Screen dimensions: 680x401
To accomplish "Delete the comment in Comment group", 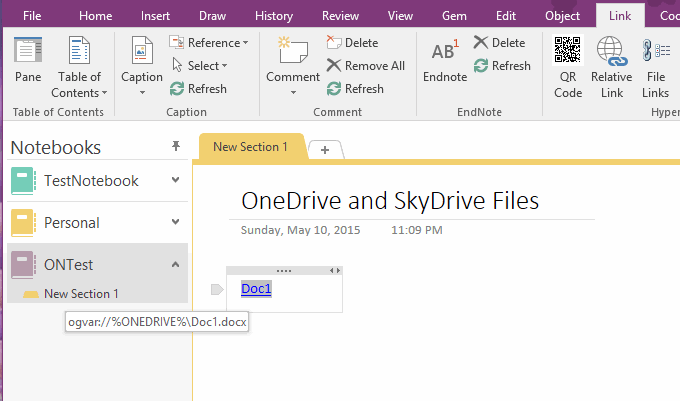I will 352,42.
